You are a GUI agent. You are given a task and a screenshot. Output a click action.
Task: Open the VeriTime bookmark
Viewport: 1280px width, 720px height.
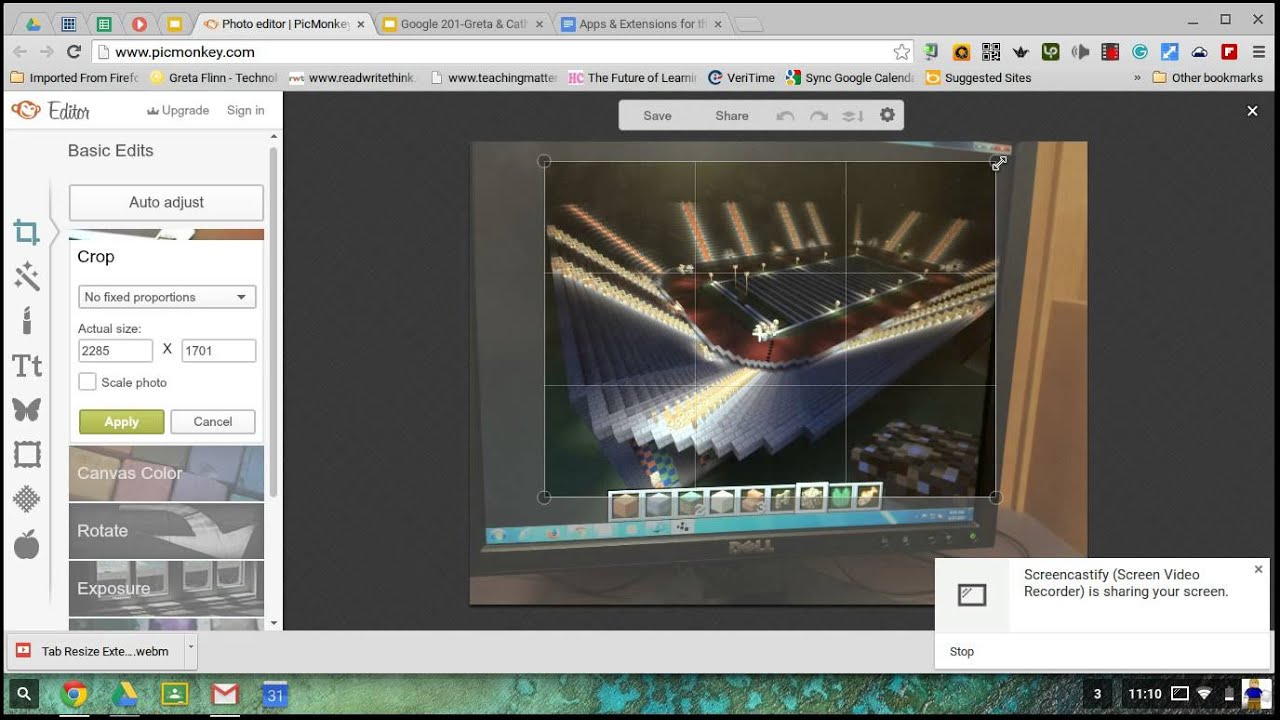pyautogui.click(x=741, y=77)
